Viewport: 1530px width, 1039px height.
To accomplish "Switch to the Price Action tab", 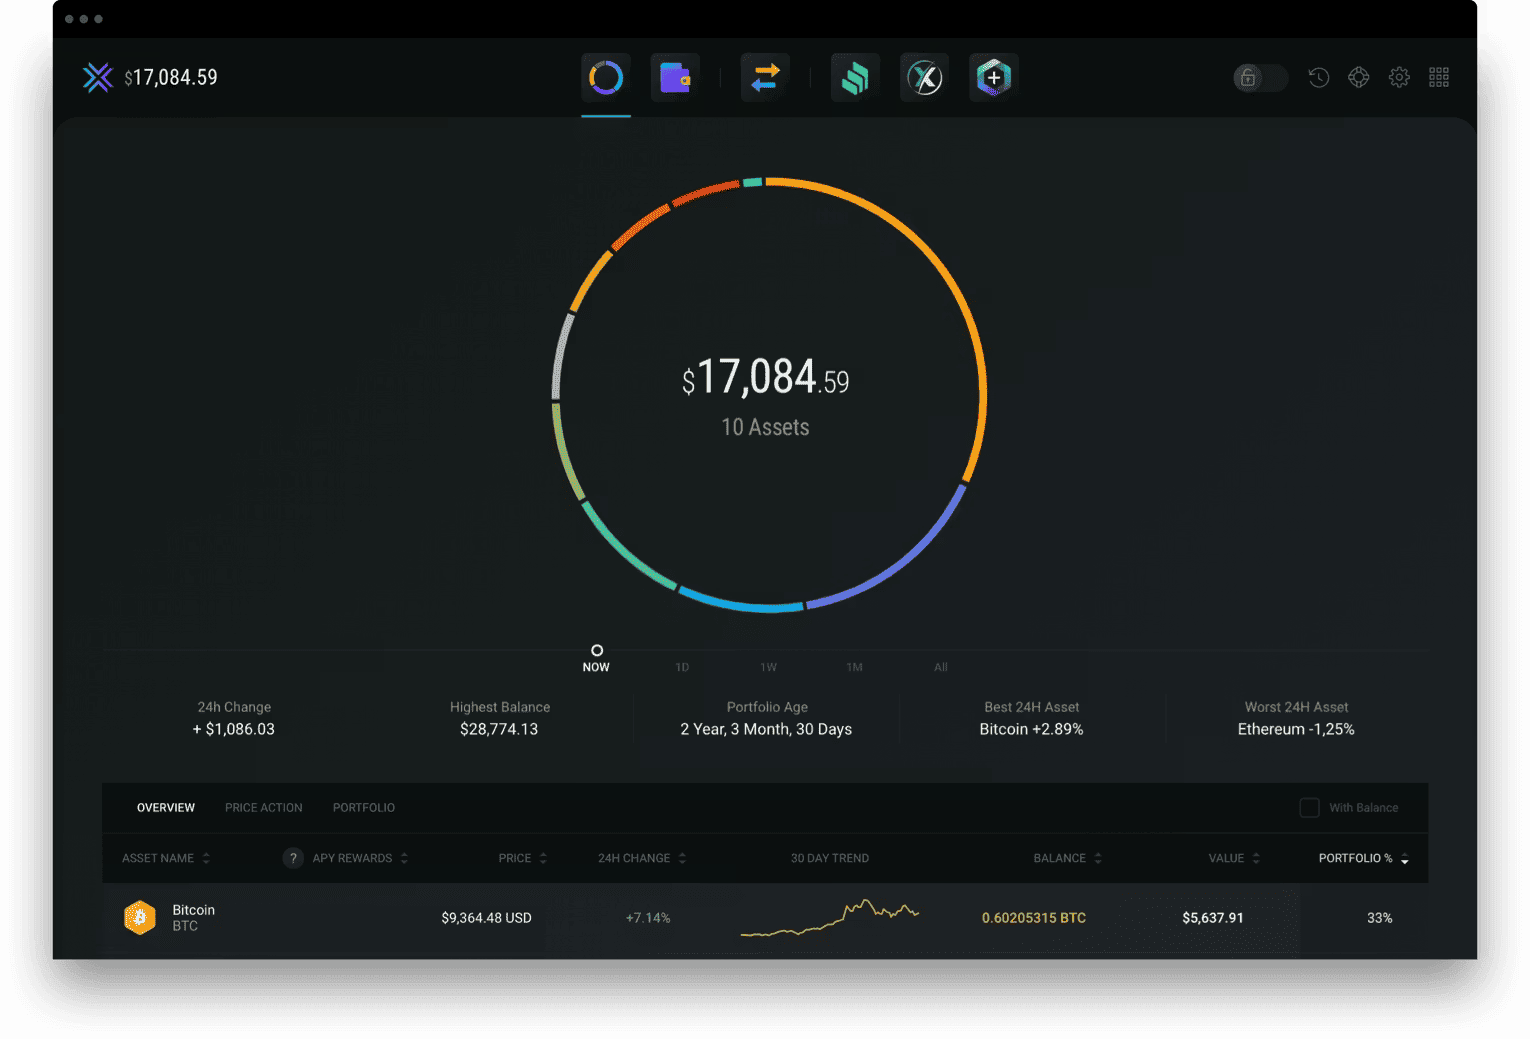I will click(x=263, y=807).
